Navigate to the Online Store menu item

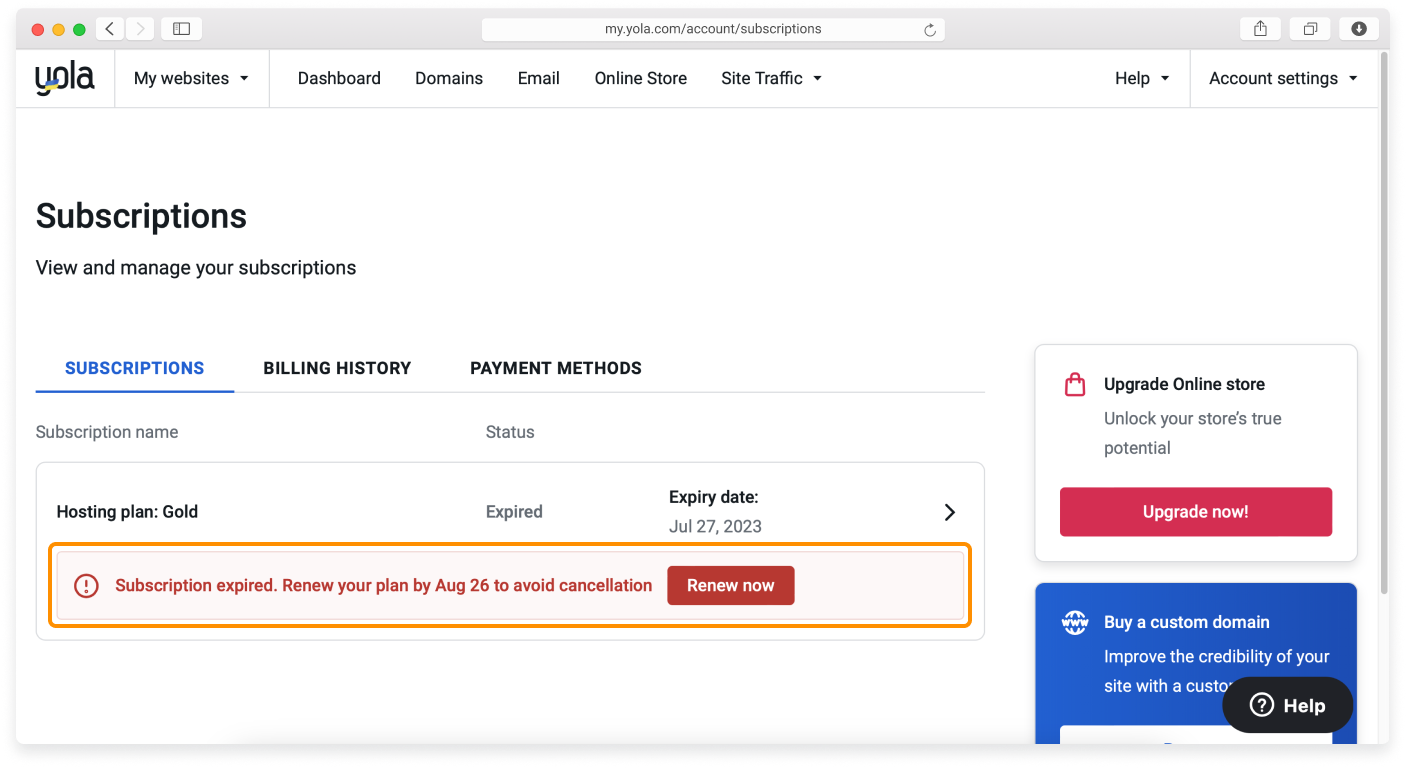641,77
